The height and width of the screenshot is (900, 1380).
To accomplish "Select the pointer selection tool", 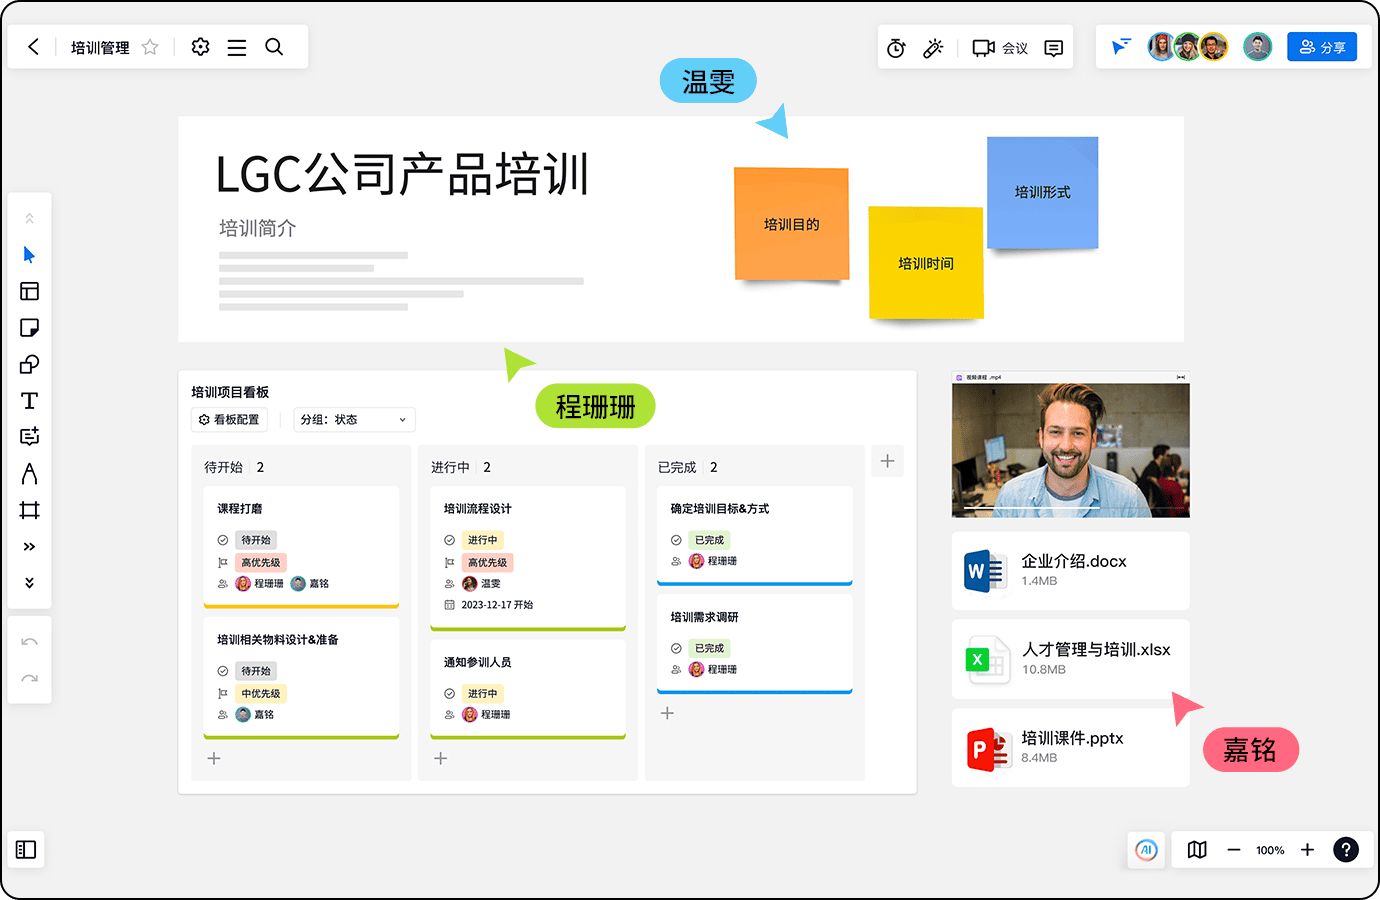I will pos(29,255).
